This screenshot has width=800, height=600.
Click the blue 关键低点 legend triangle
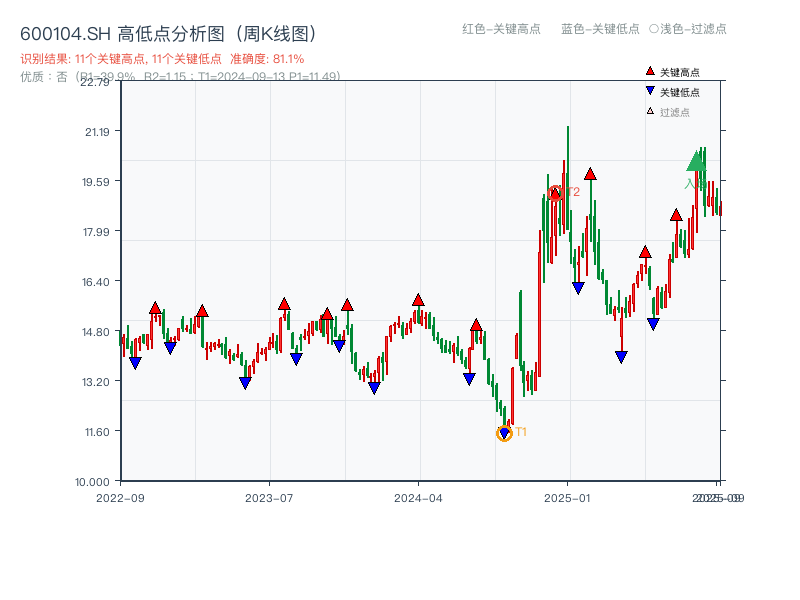[650, 91]
